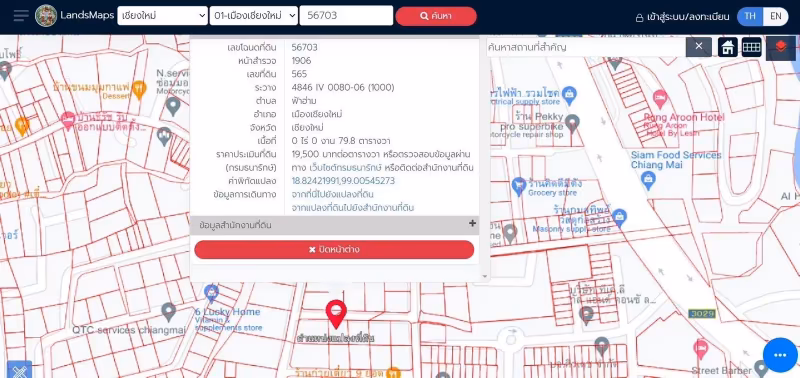
Task: Click เข้าสู่ระบบ/ลงทะเบียน login link
Action: click(x=682, y=17)
